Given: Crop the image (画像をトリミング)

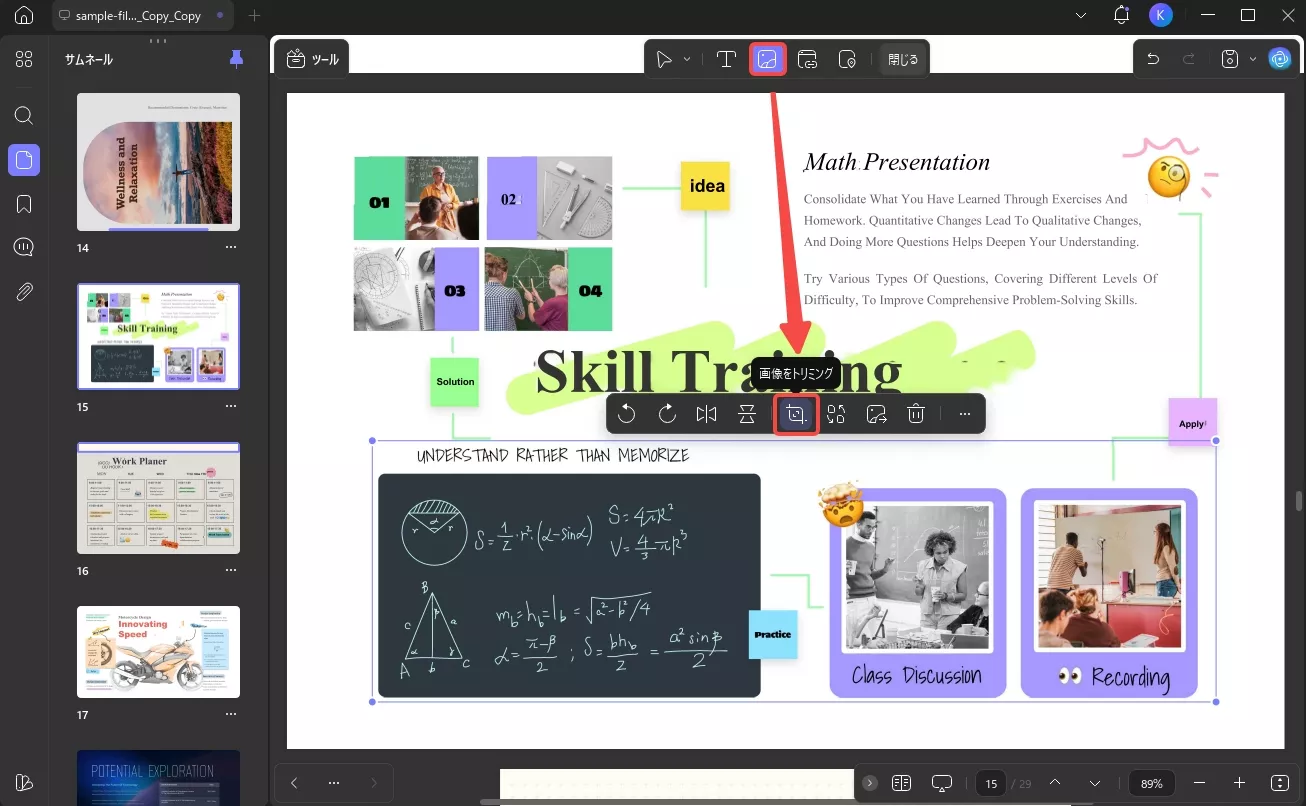Looking at the screenshot, I should tap(797, 414).
